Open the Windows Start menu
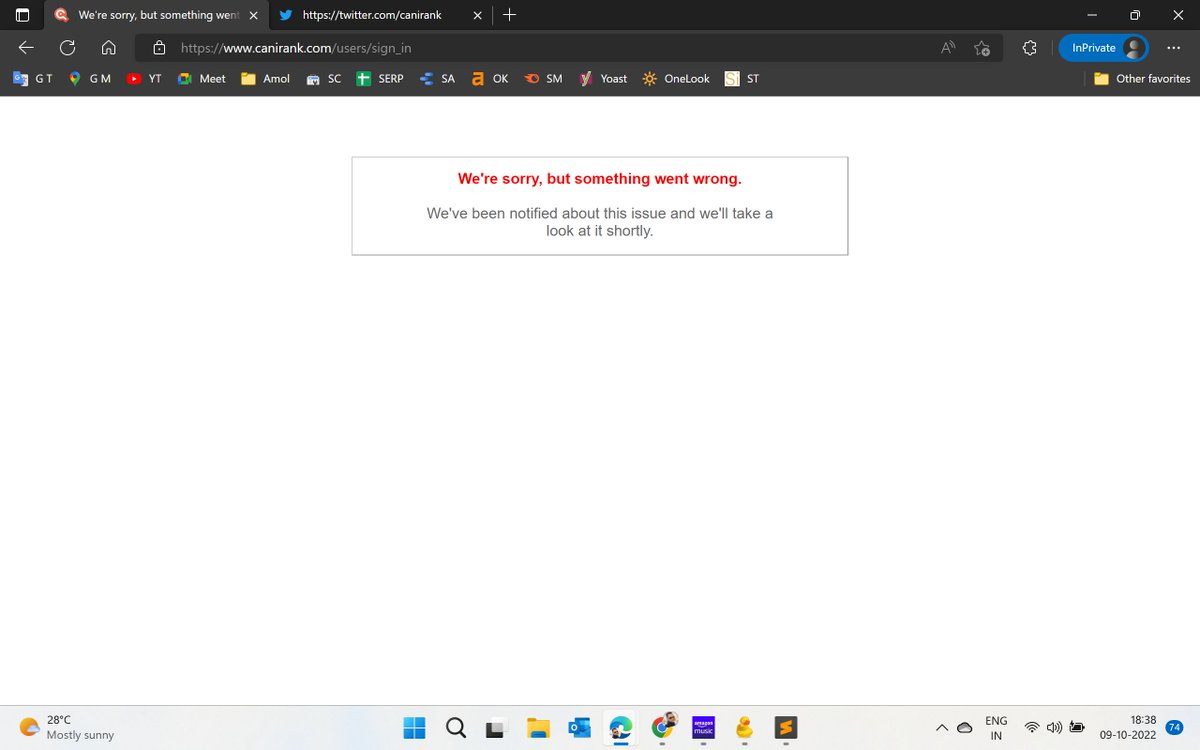The width and height of the screenshot is (1200, 750). (414, 727)
